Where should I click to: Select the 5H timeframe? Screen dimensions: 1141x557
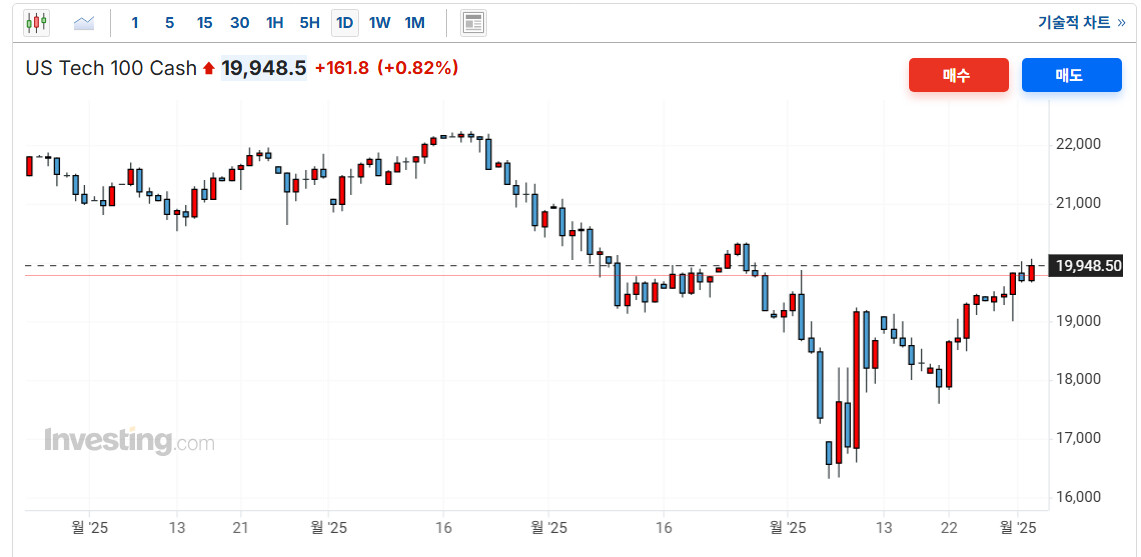(x=310, y=22)
